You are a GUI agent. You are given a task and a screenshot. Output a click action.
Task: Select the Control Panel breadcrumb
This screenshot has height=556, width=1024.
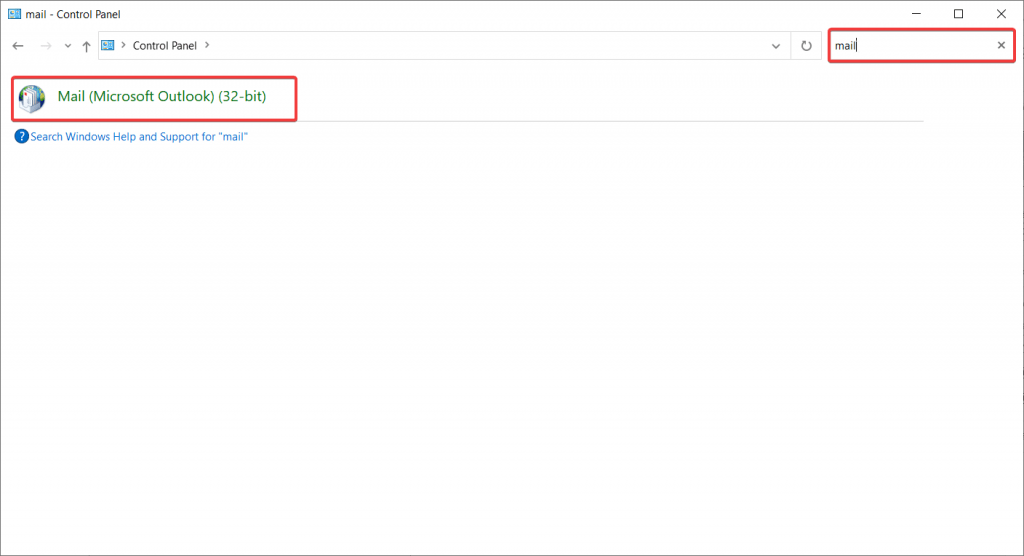click(x=165, y=45)
